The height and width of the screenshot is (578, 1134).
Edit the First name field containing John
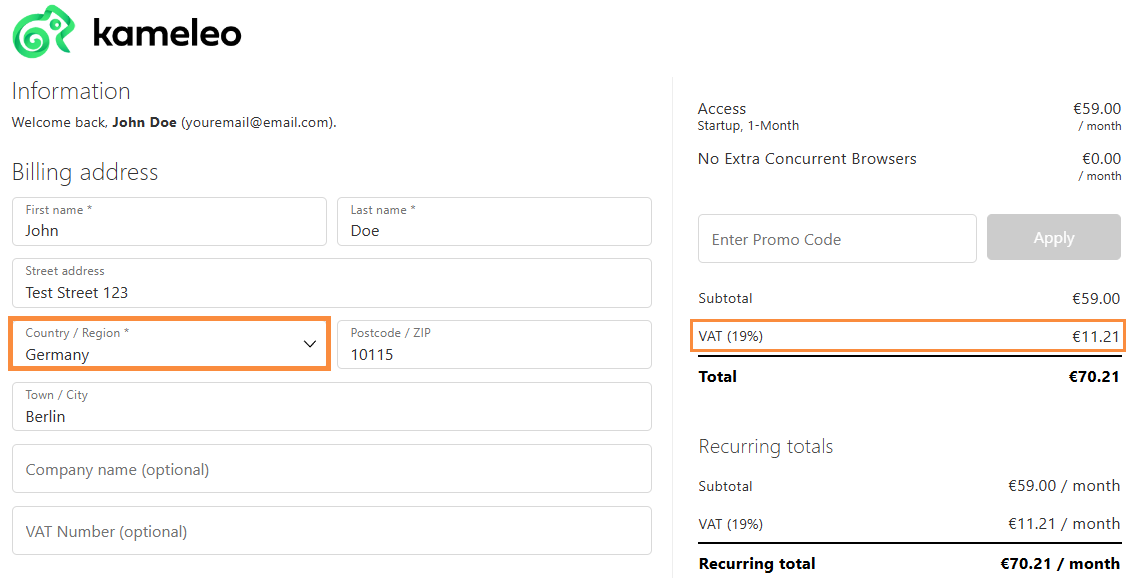coord(169,221)
